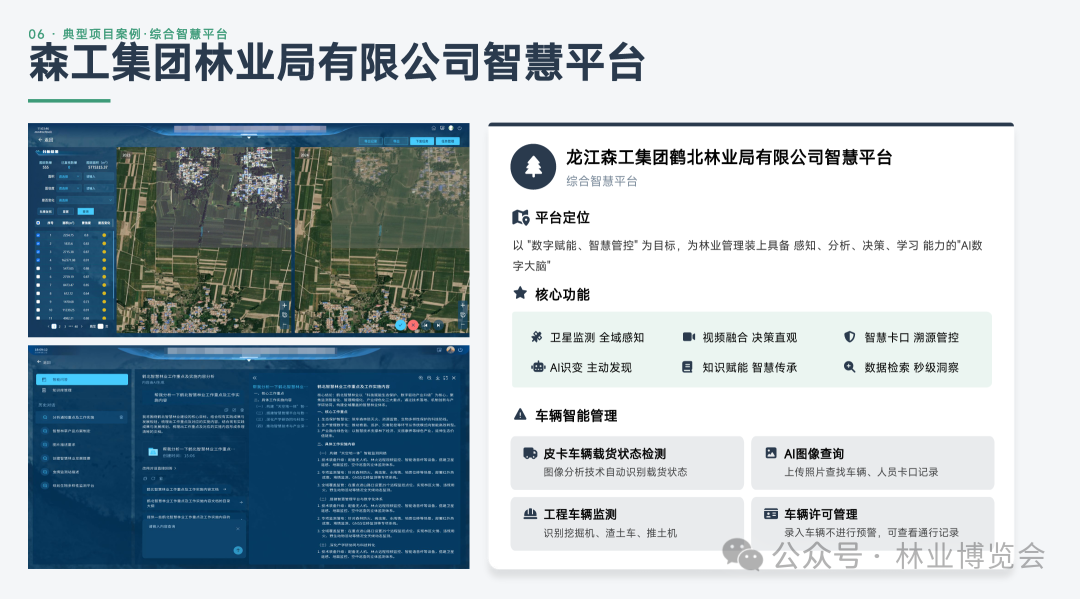Click the star icon on selected history item
Viewport: 1080px width, 599px height.
(121, 417)
